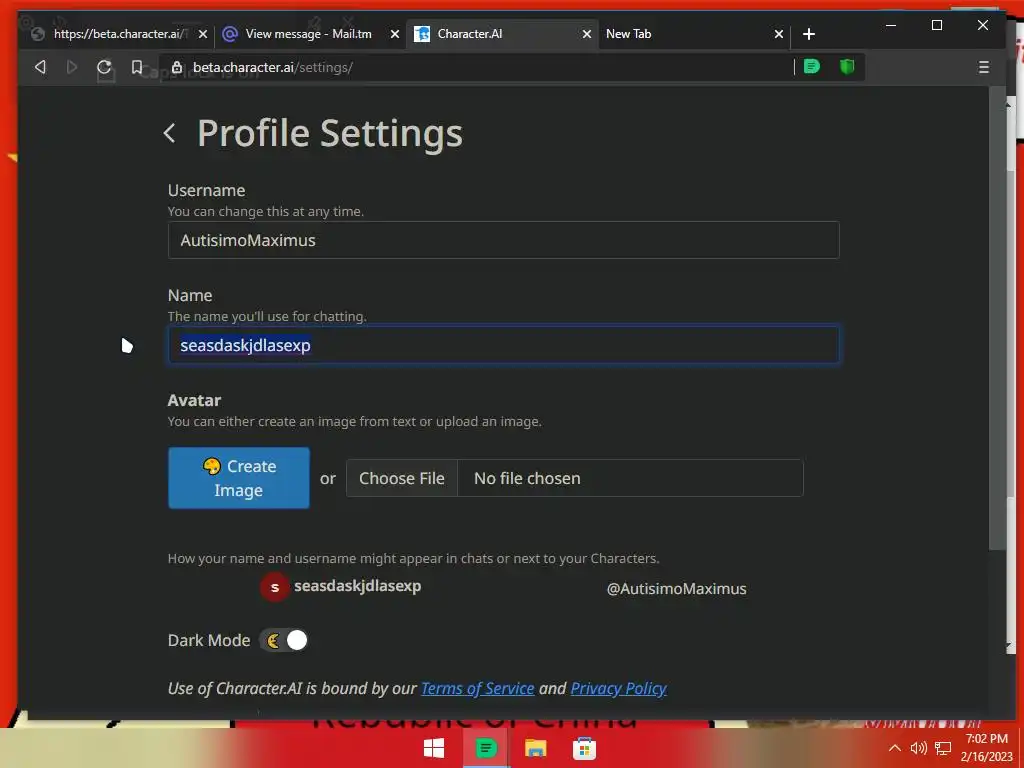Open the Privacy Policy link
This screenshot has width=1024, height=768.
point(618,688)
